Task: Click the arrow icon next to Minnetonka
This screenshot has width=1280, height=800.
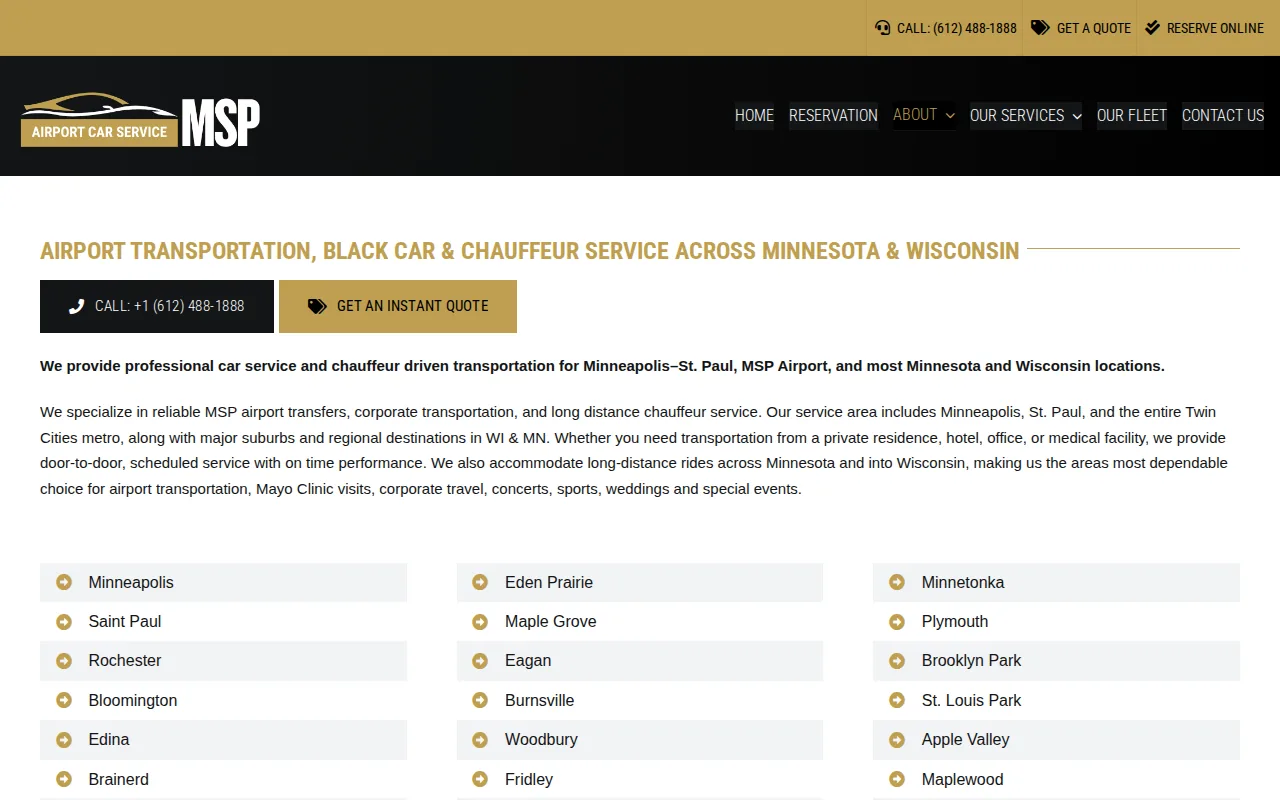Action: pos(897,582)
